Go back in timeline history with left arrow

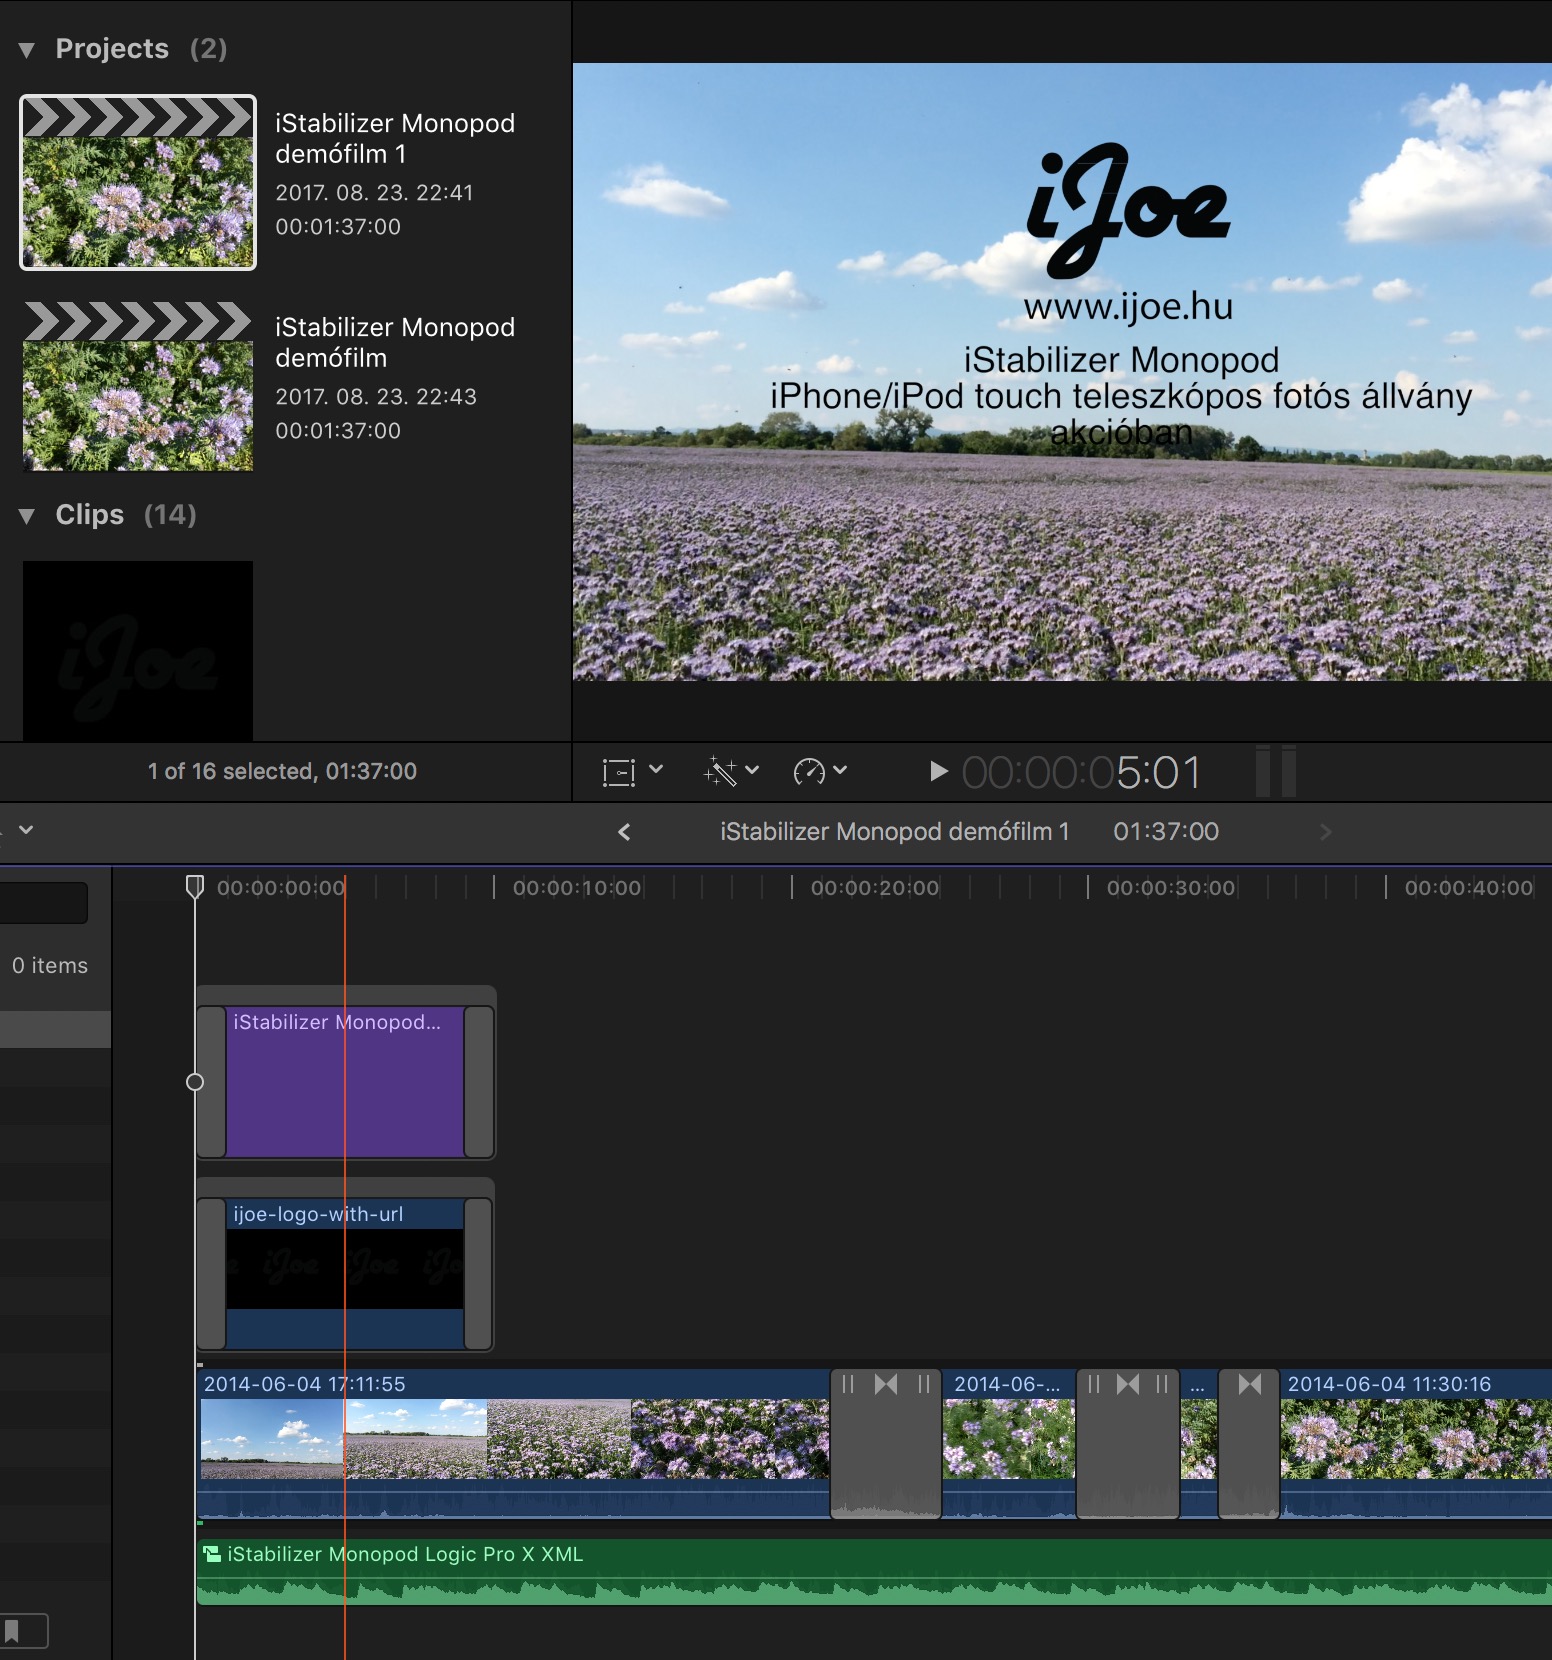pos(624,832)
